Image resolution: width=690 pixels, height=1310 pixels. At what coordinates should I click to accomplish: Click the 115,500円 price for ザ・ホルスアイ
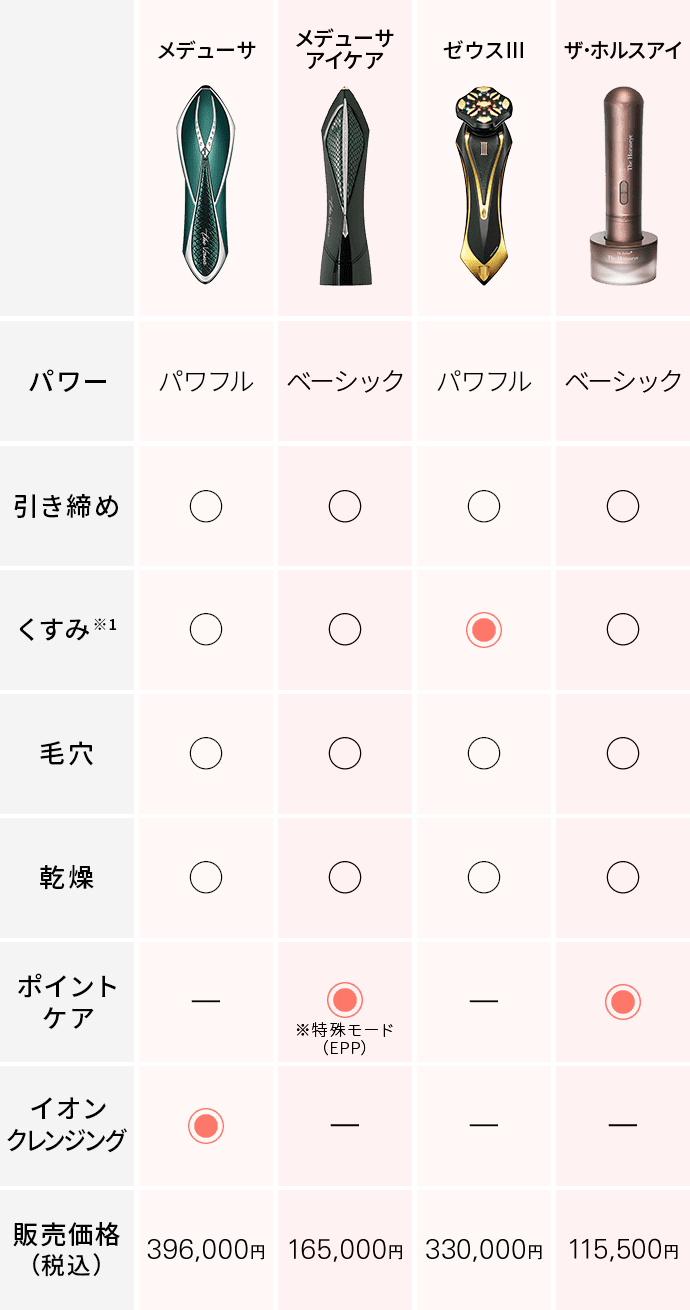pyautogui.click(x=622, y=1249)
